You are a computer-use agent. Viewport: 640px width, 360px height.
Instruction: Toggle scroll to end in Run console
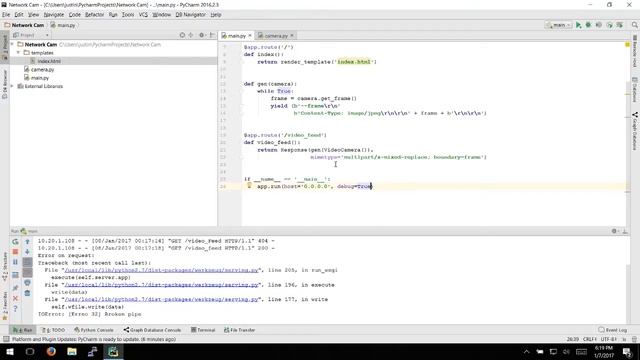tap(27, 272)
